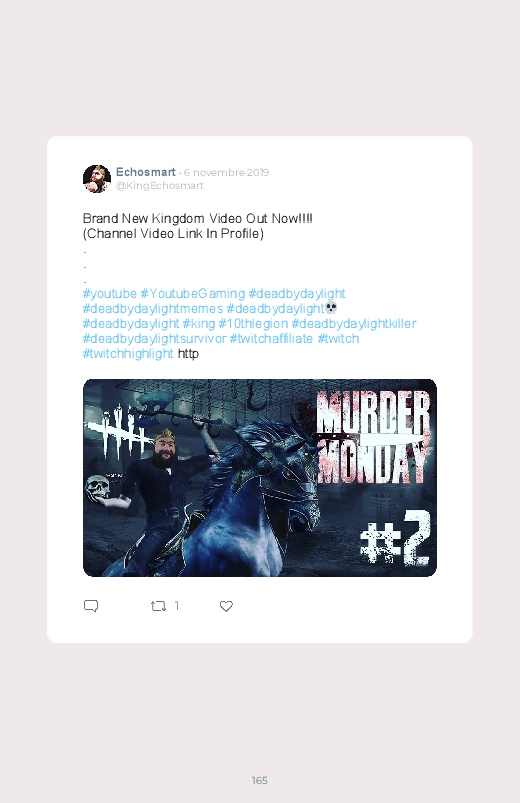Viewport: 520px width, 803px height.
Task: Open the #deadbydaylightkiller hashtag
Action: [354, 324]
